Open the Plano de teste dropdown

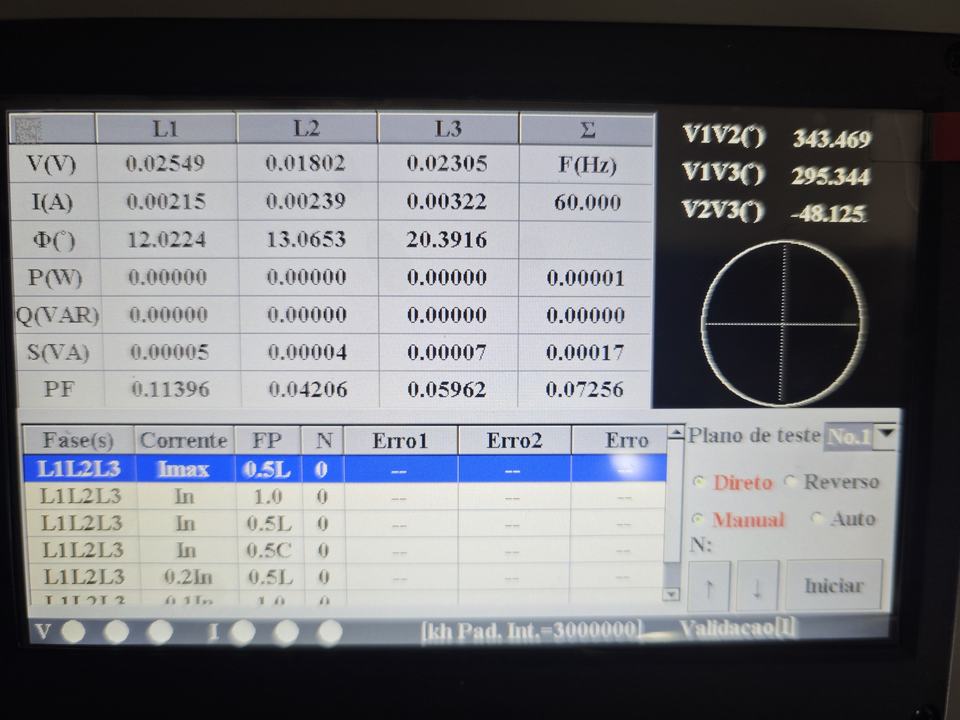point(886,436)
